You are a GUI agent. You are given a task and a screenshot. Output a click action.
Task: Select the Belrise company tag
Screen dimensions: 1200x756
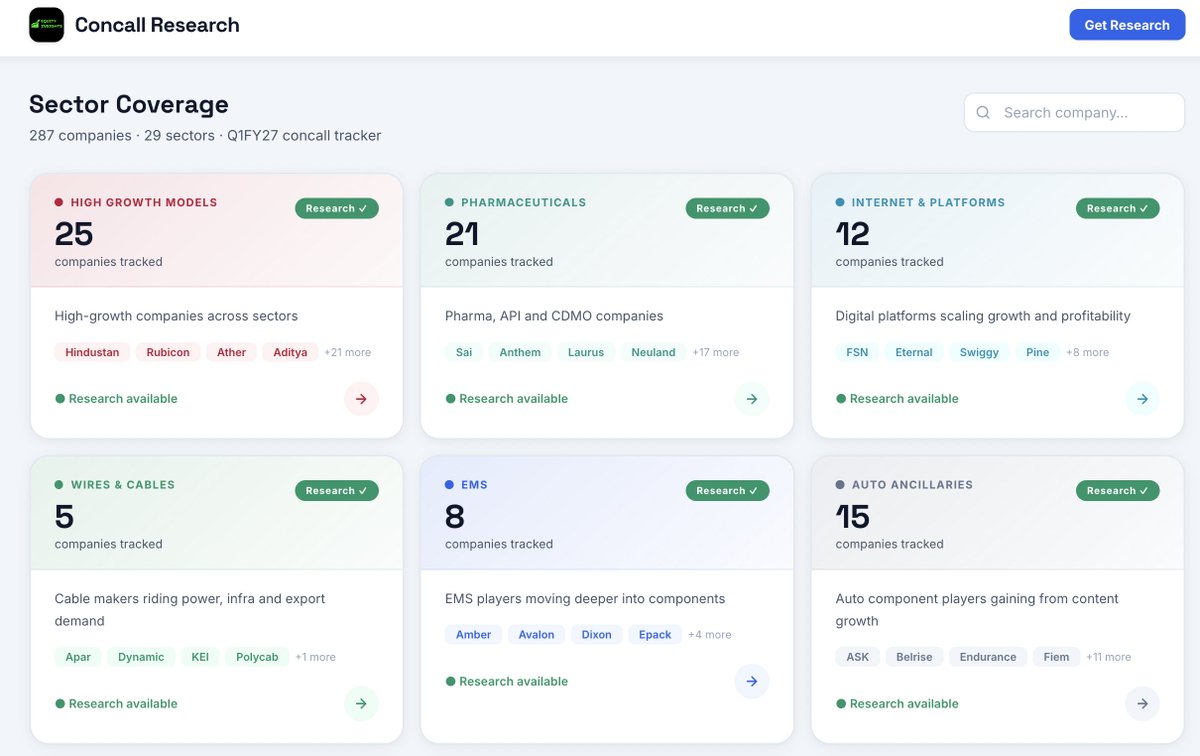tap(914, 657)
